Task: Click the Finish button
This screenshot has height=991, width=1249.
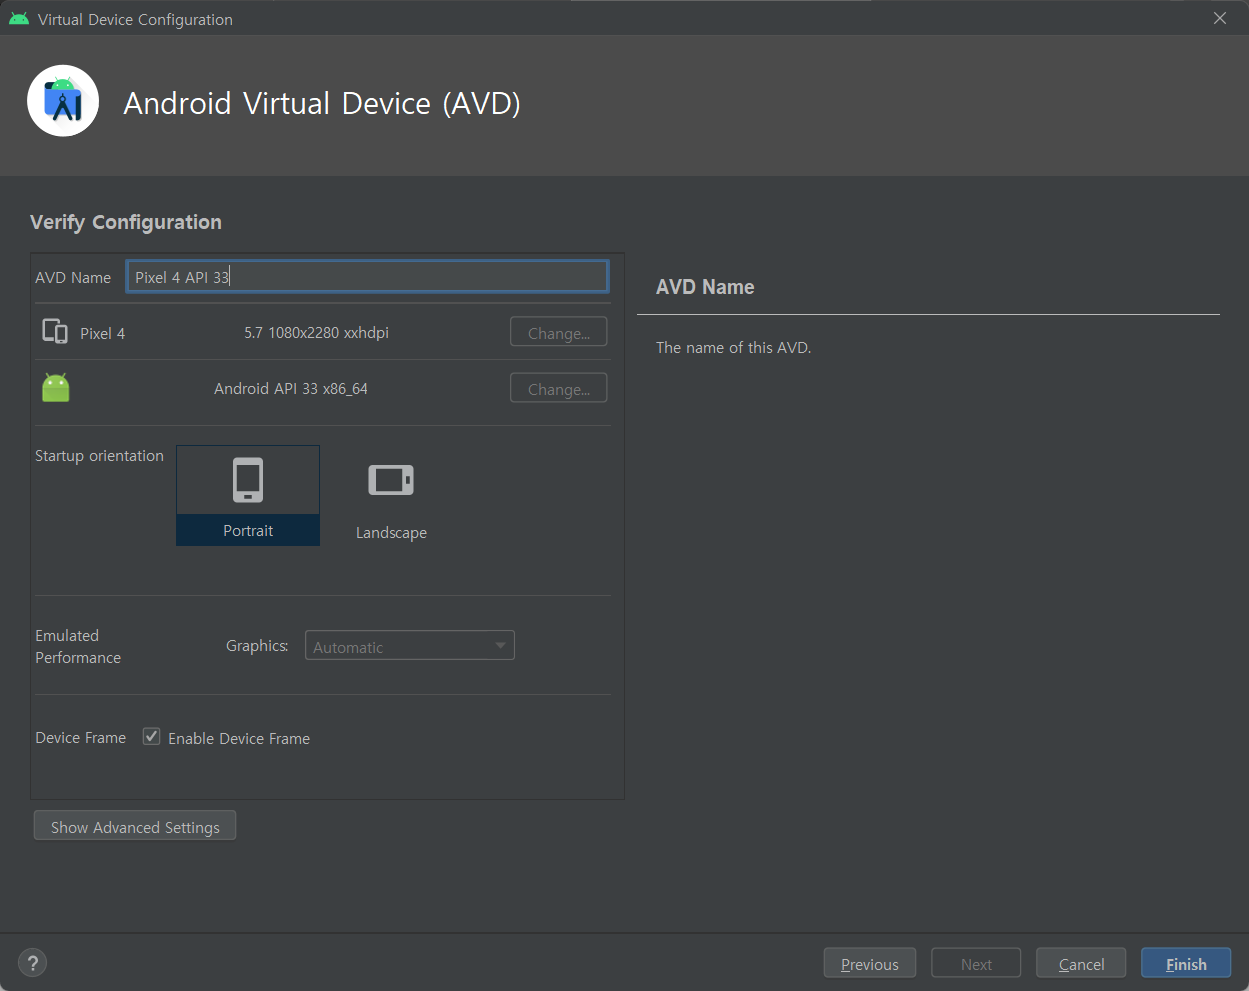Action: [x=1186, y=964]
